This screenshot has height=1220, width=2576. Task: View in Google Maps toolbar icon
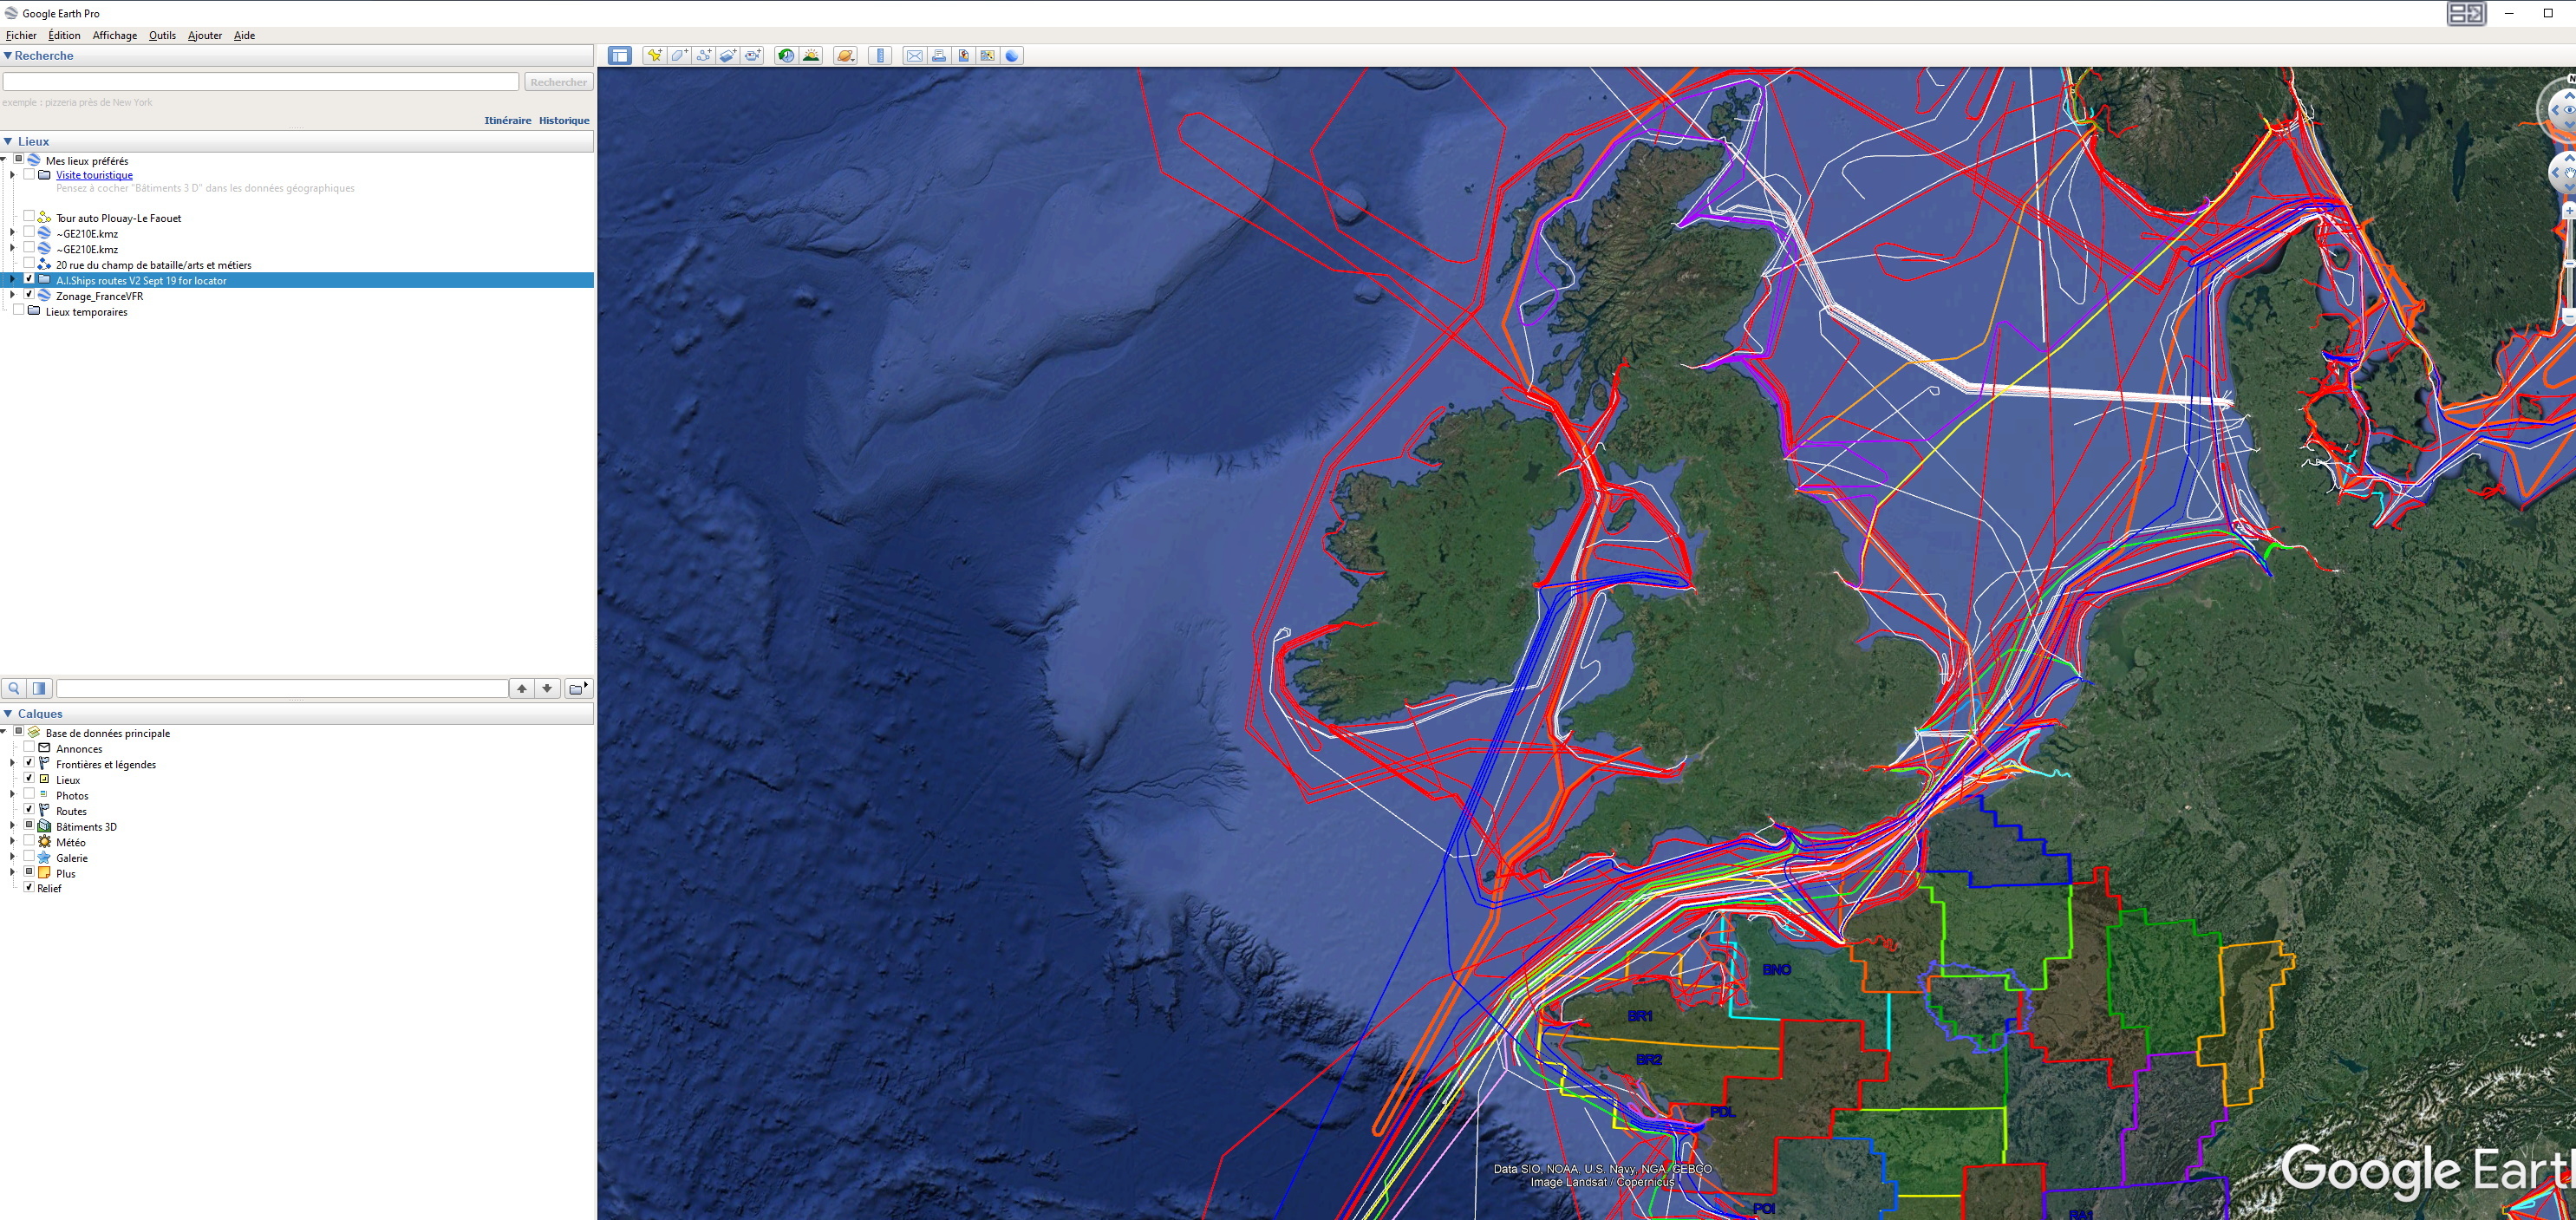[x=988, y=56]
